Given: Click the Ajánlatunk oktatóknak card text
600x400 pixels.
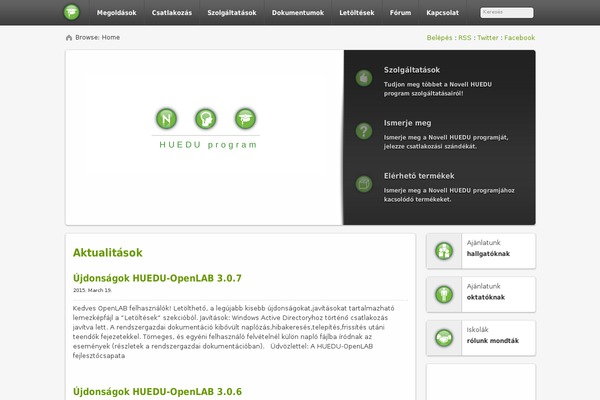Looking at the screenshot, I should tap(486, 292).
